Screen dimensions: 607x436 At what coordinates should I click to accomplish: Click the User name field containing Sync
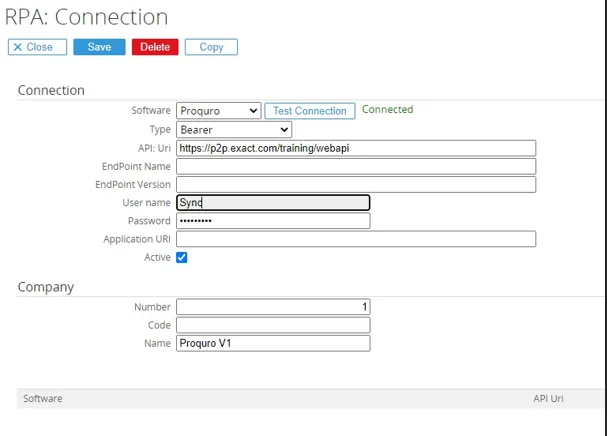click(x=272, y=203)
